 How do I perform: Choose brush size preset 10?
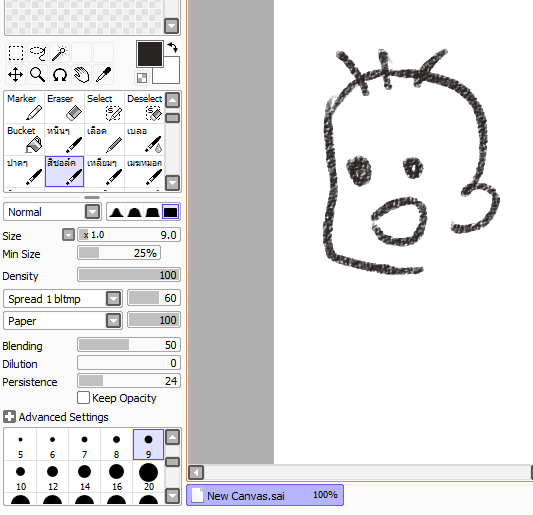click(20, 477)
